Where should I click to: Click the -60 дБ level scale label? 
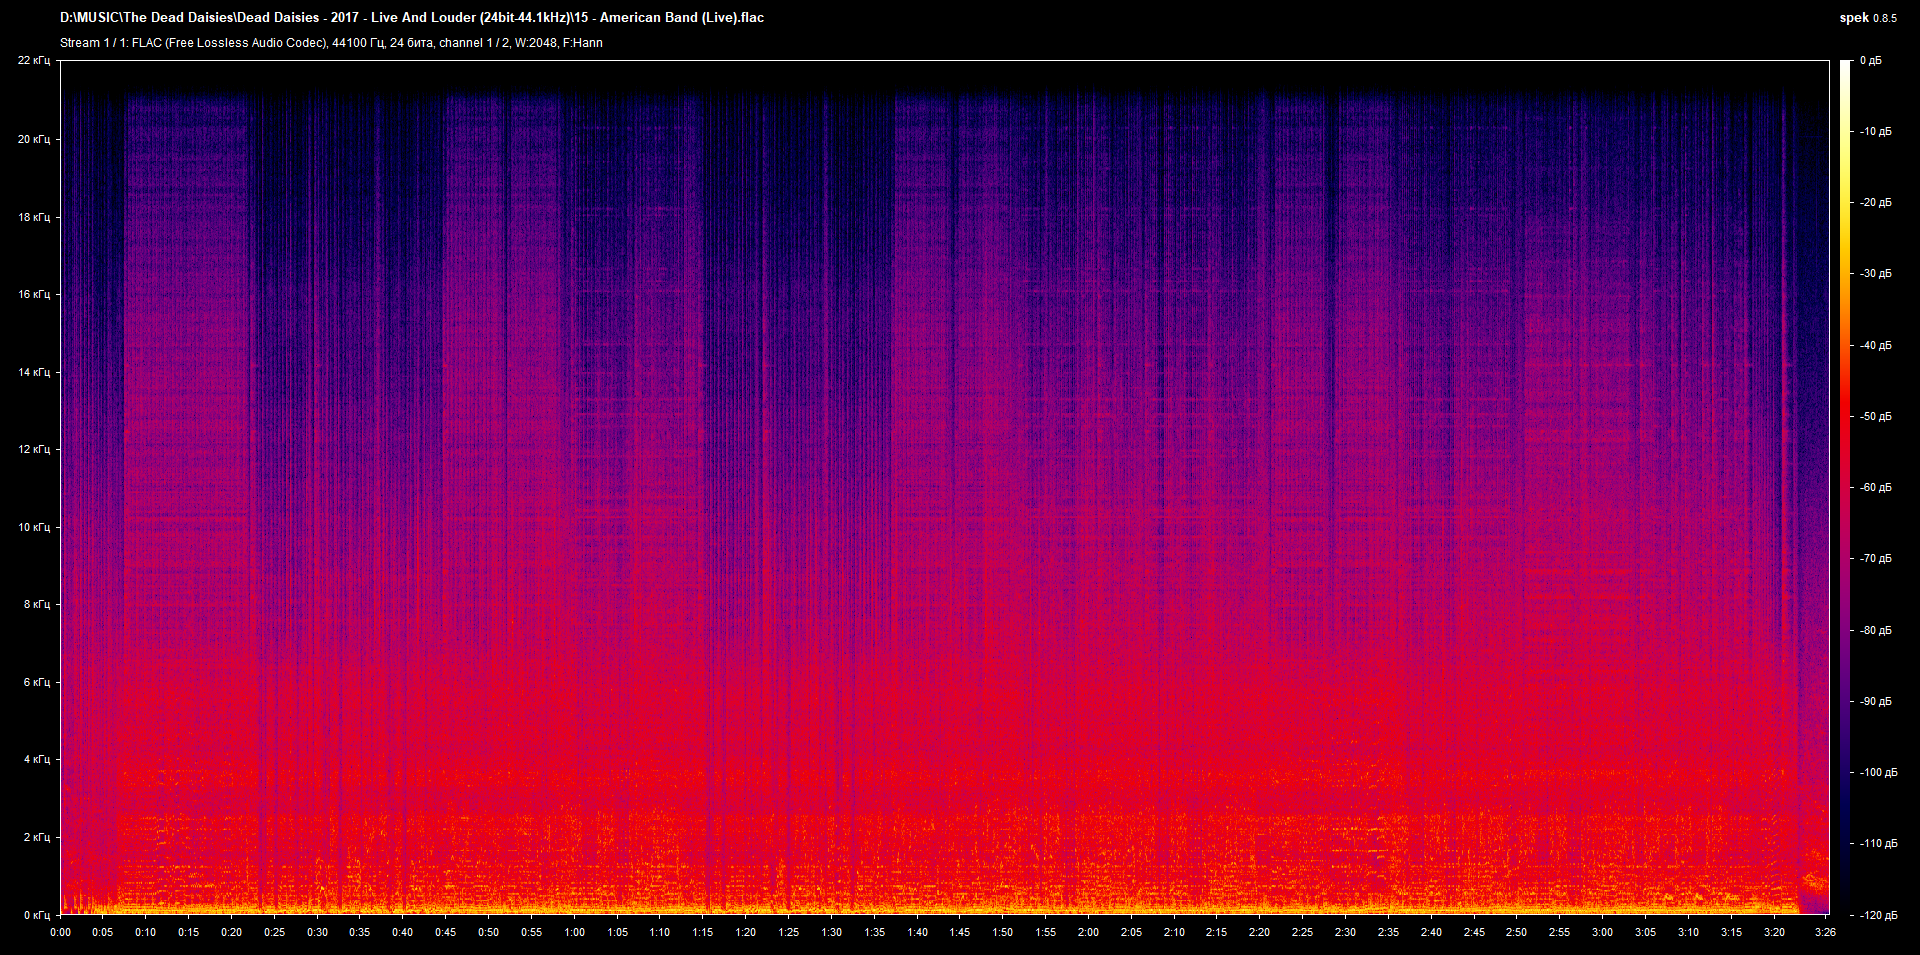[1874, 488]
